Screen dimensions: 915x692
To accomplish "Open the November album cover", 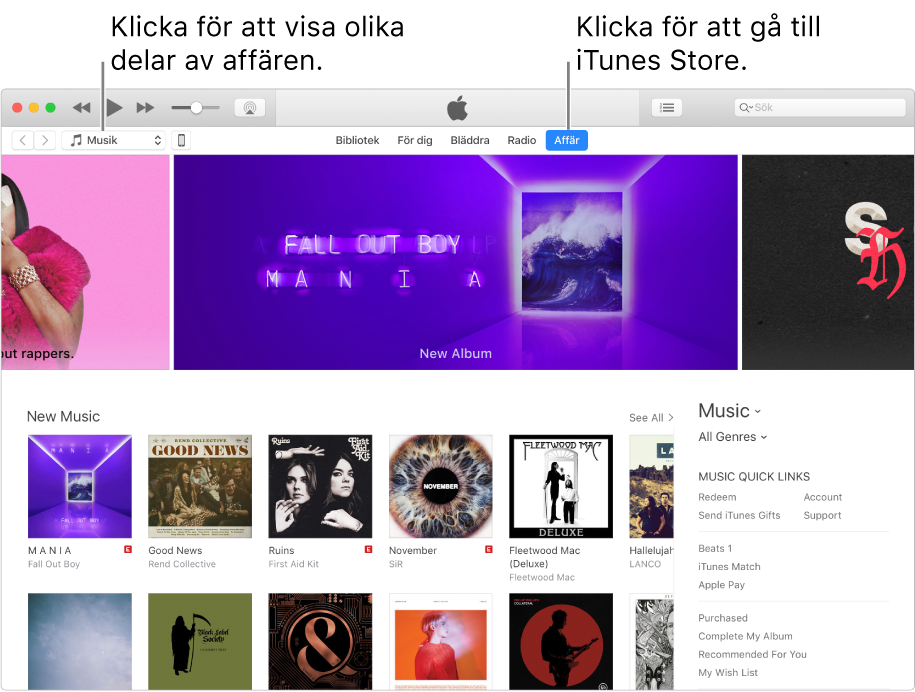I will click(x=441, y=486).
